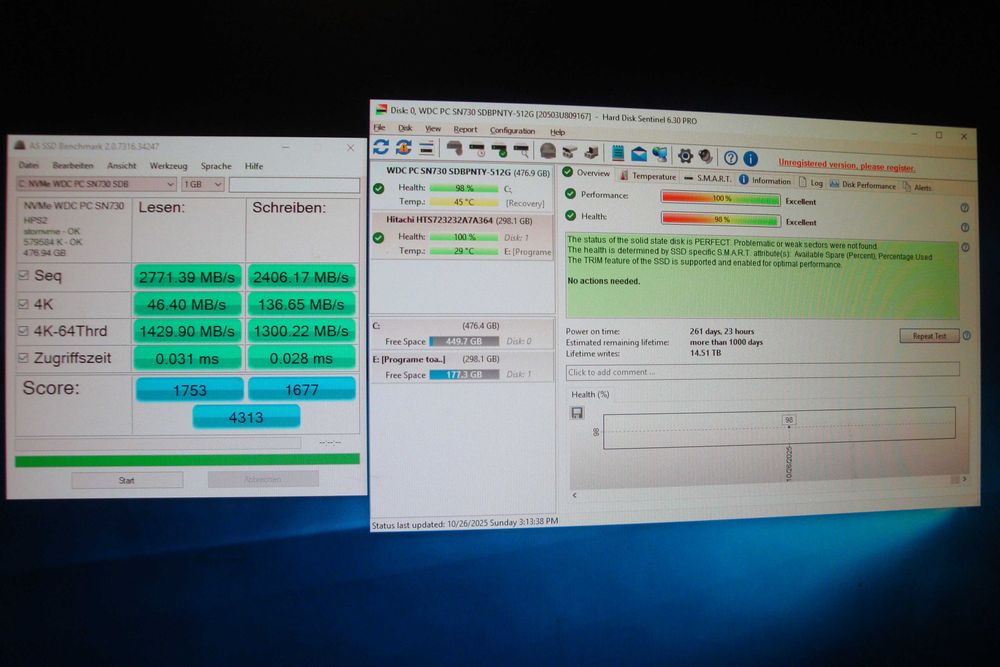Click the speaker sound toolbar icon

click(706, 156)
